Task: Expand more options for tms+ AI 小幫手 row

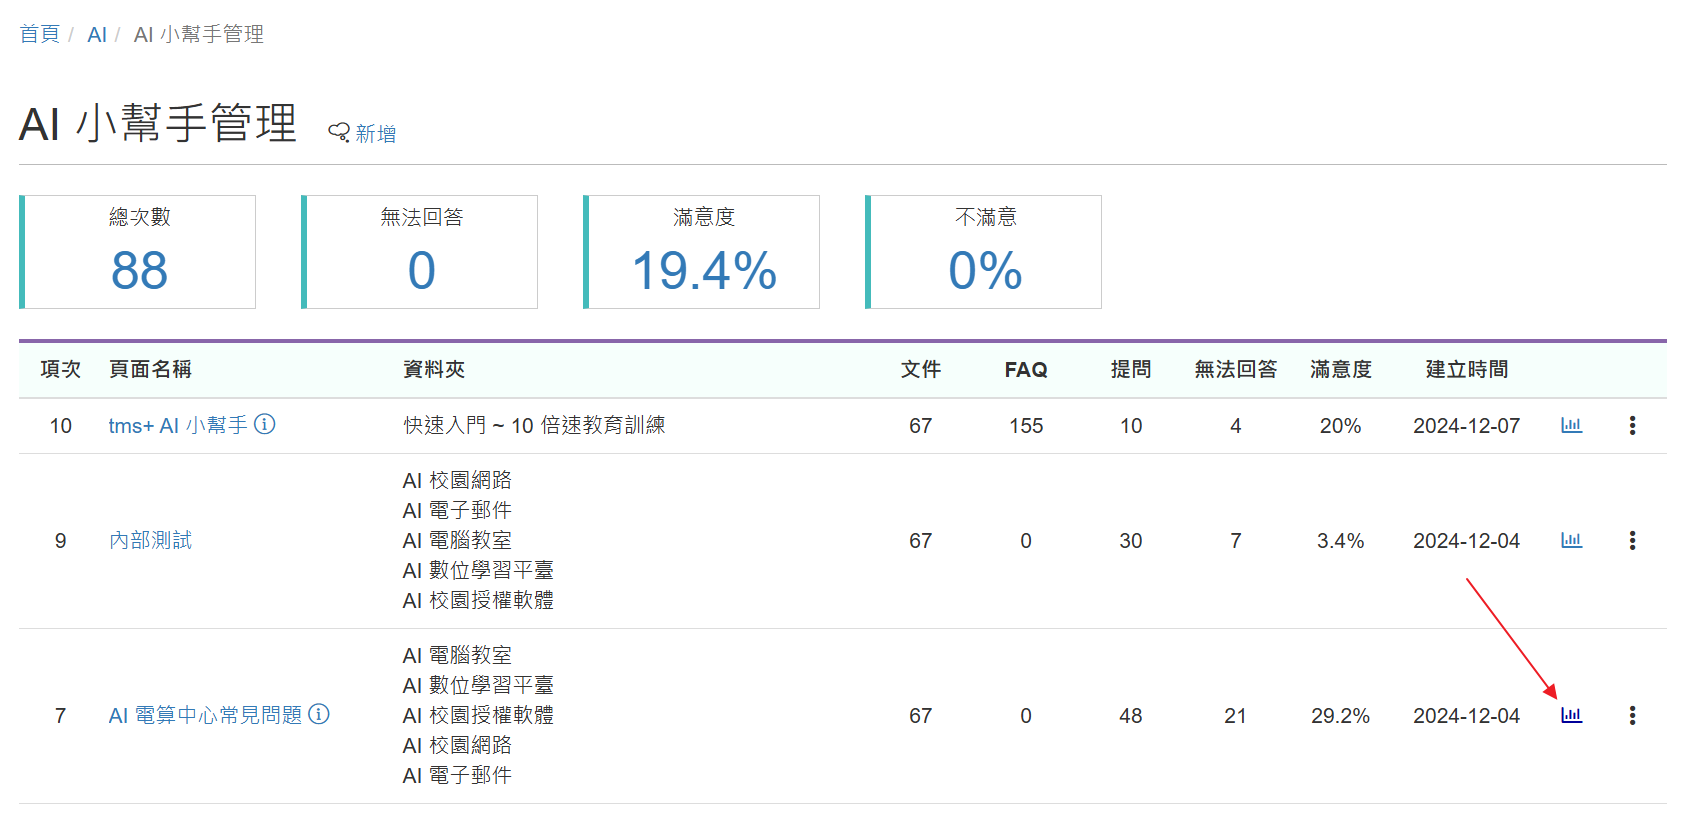Action: [1632, 426]
